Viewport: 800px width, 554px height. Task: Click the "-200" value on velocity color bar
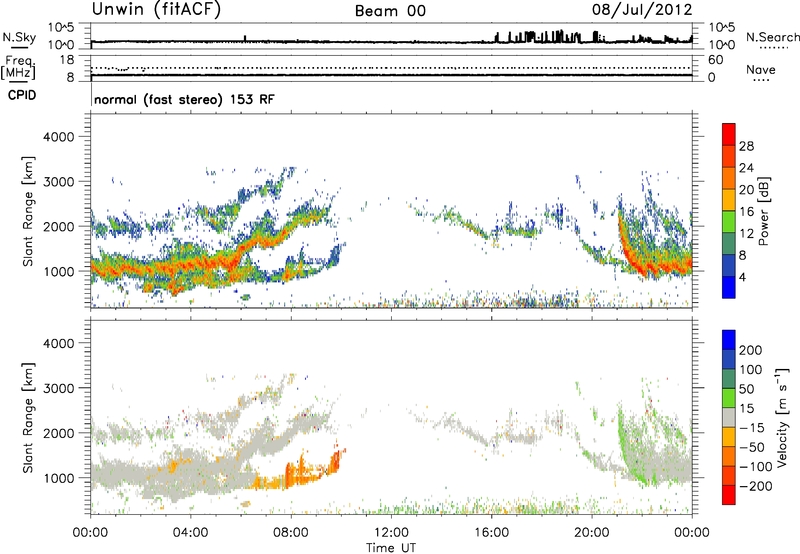755,486
